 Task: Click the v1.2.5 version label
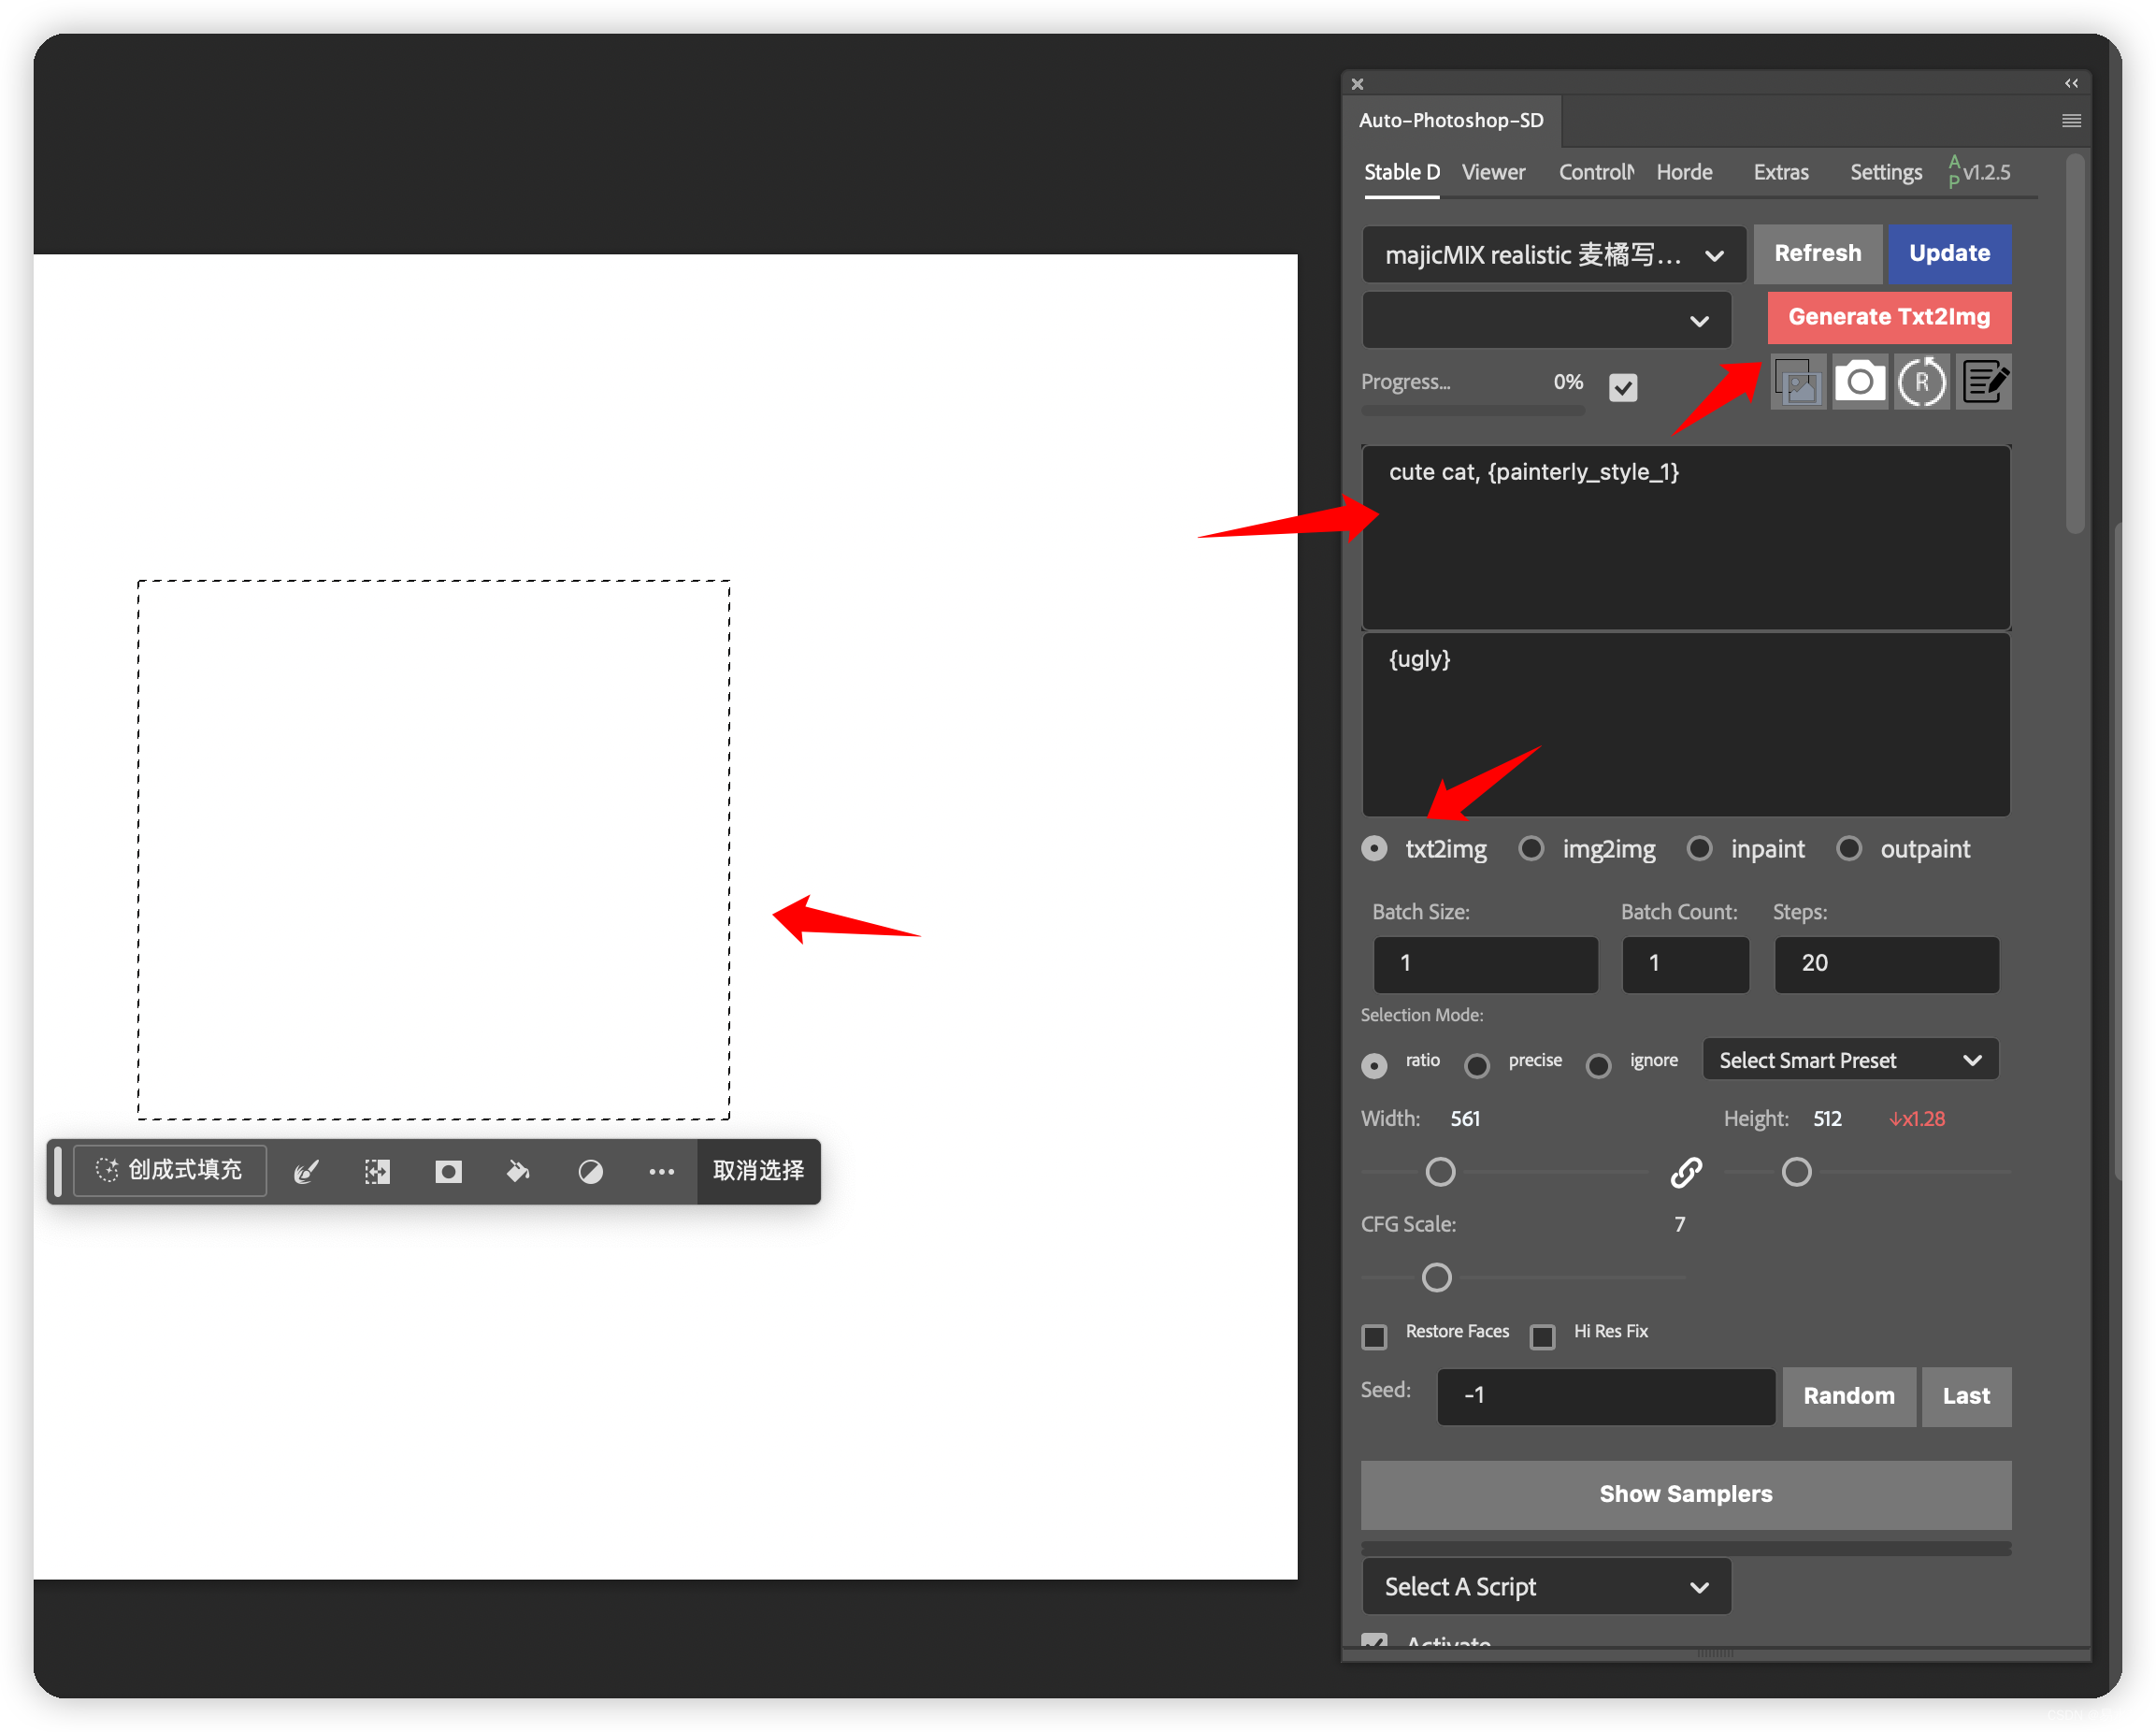point(1985,172)
